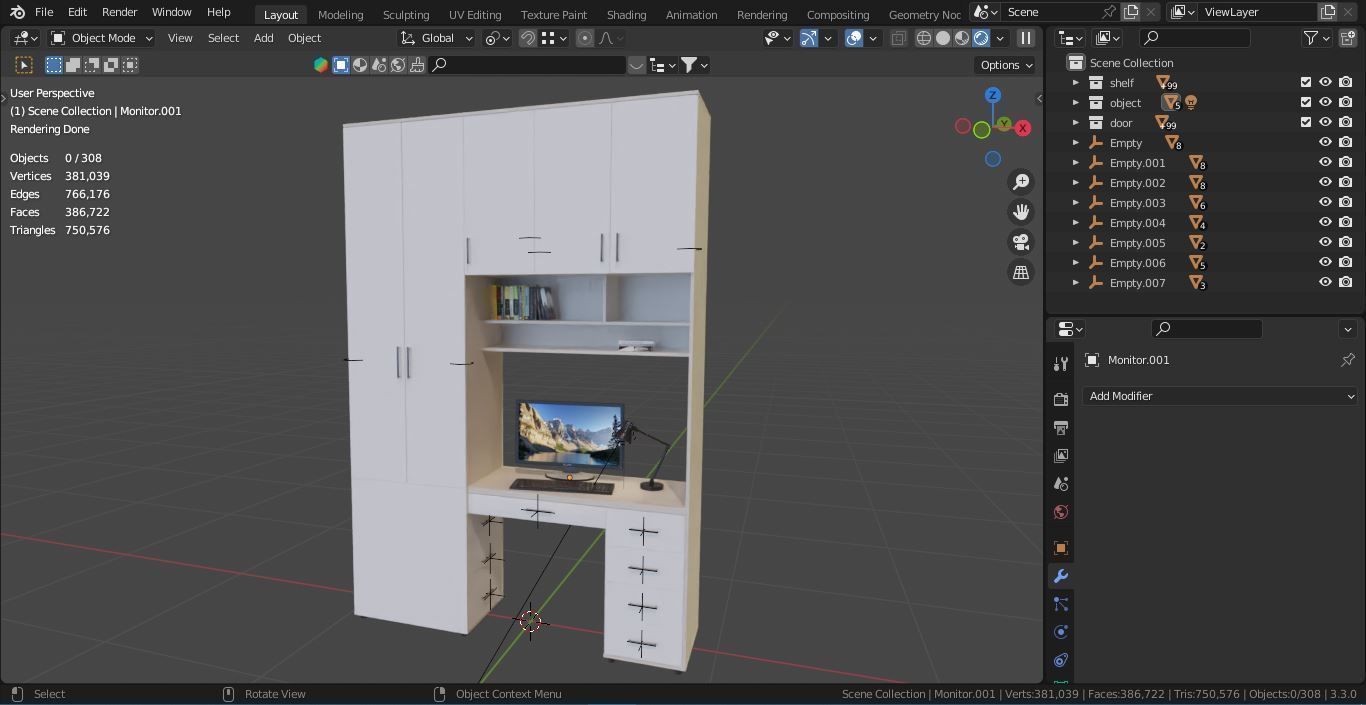
Task: Add new collection in outliner header
Action: pyautogui.click(x=1348, y=38)
